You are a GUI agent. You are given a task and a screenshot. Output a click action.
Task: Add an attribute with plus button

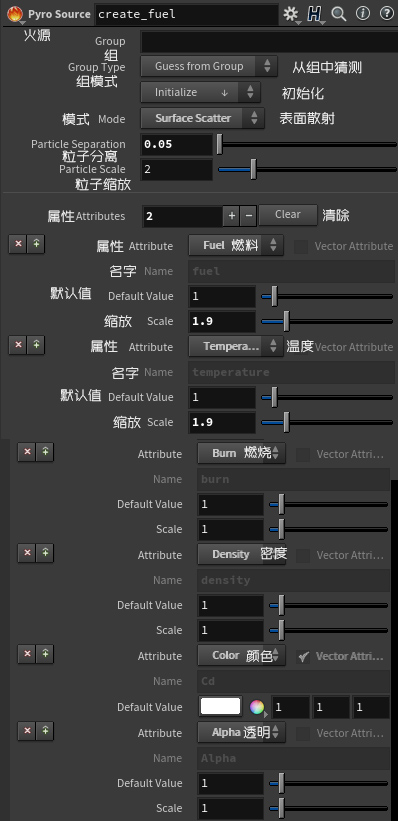[x=231, y=216]
